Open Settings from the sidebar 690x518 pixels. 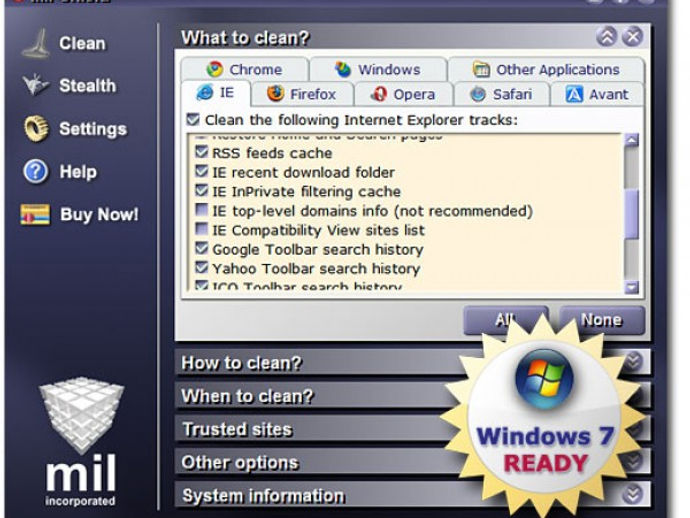tap(93, 129)
